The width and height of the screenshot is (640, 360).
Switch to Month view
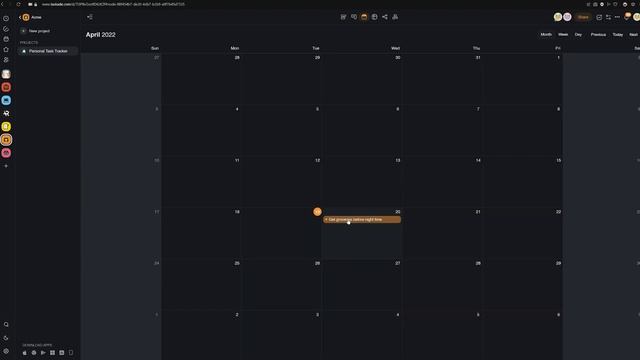pyautogui.click(x=546, y=35)
